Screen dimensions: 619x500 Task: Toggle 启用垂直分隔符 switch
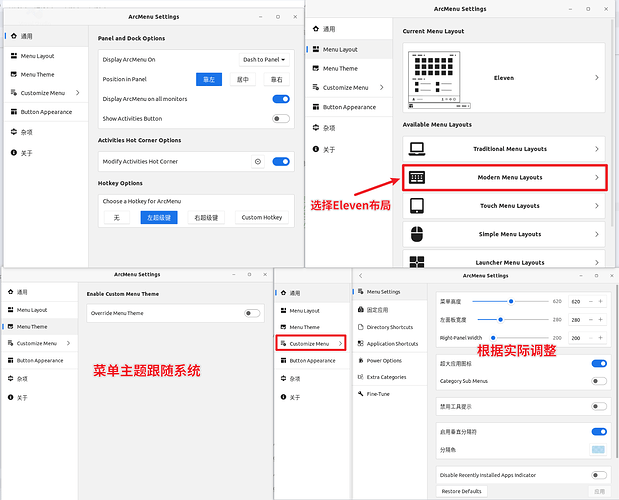(599, 432)
